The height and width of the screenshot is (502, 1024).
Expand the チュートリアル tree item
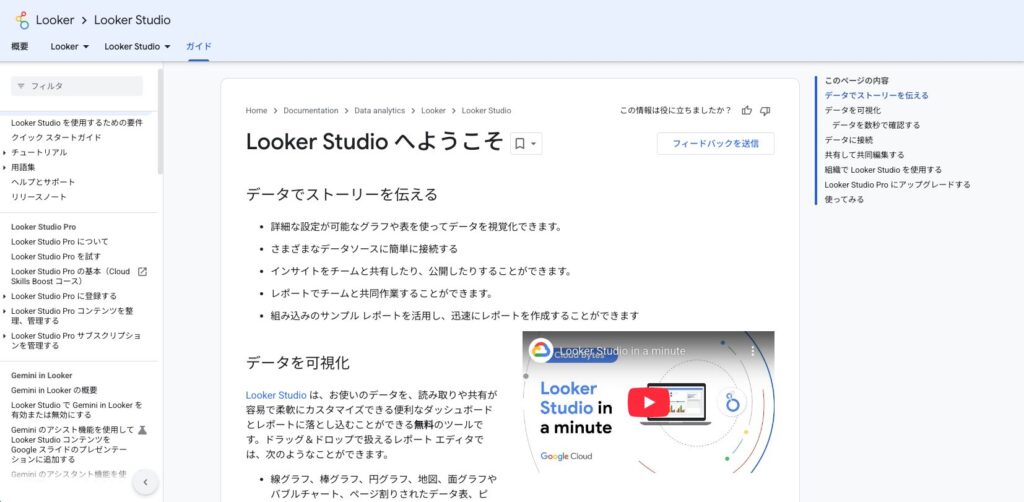coord(5,152)
